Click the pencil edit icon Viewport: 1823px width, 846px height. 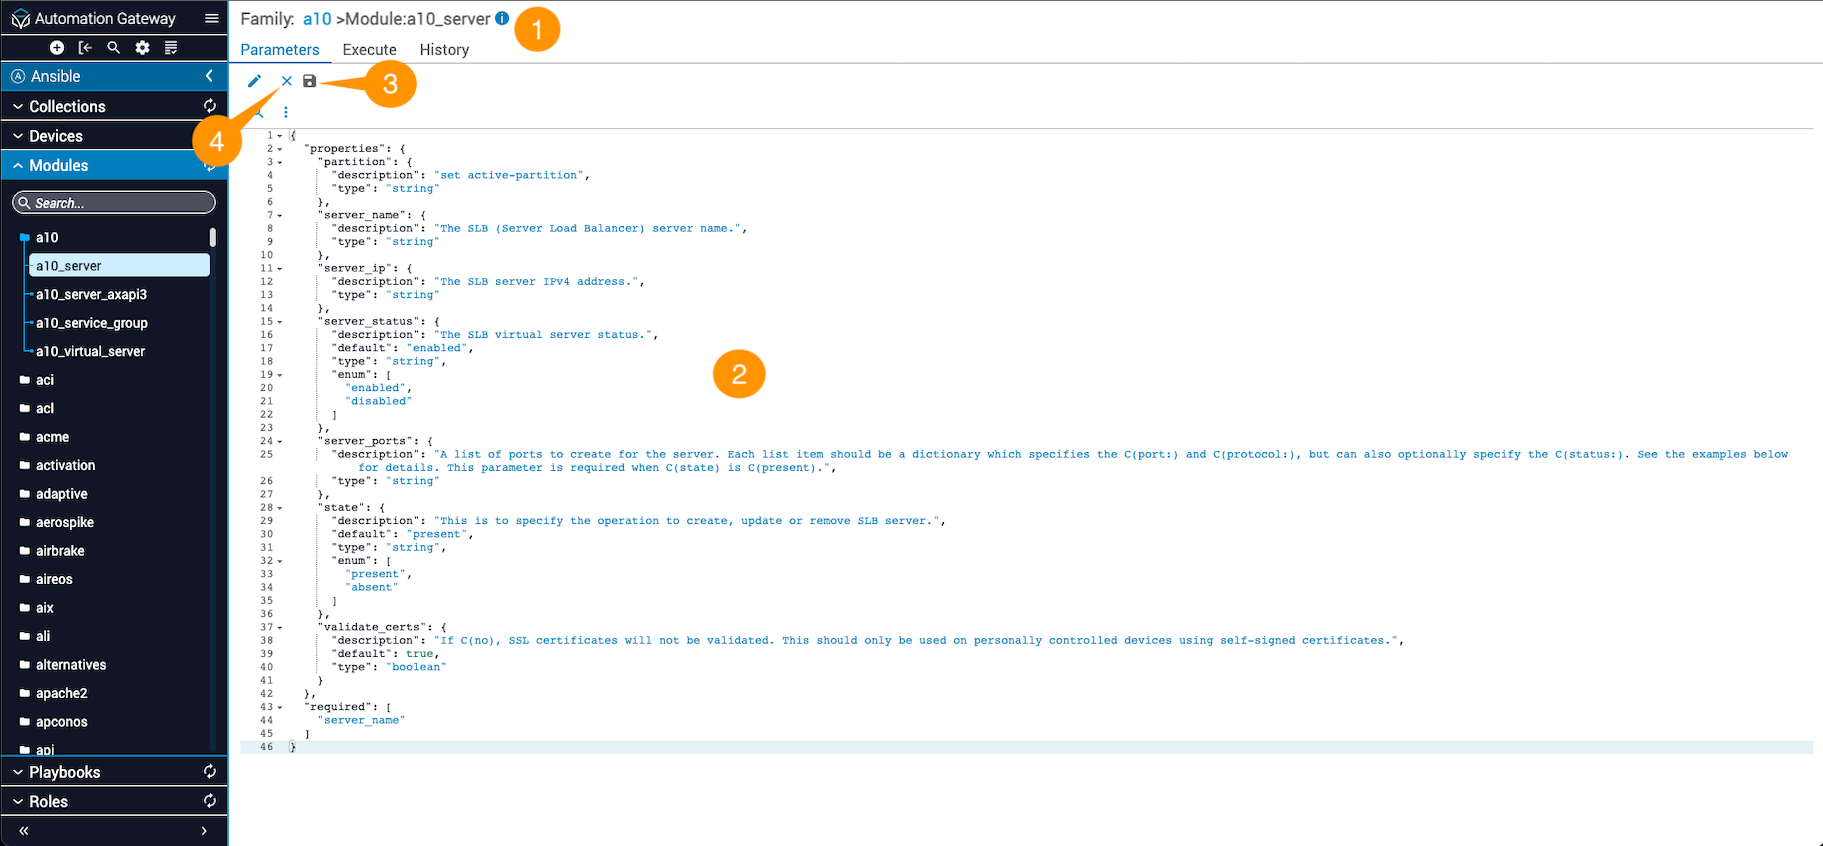point(254,81)
